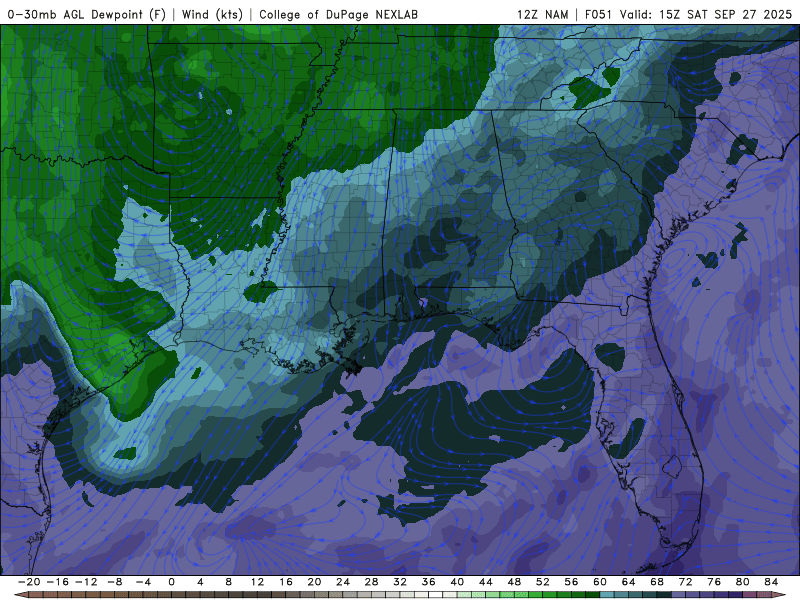The height and width of the screenshot is (600, 800).
Task: Click the 32 value on the dewpoint legend
Action: point(400,582)
